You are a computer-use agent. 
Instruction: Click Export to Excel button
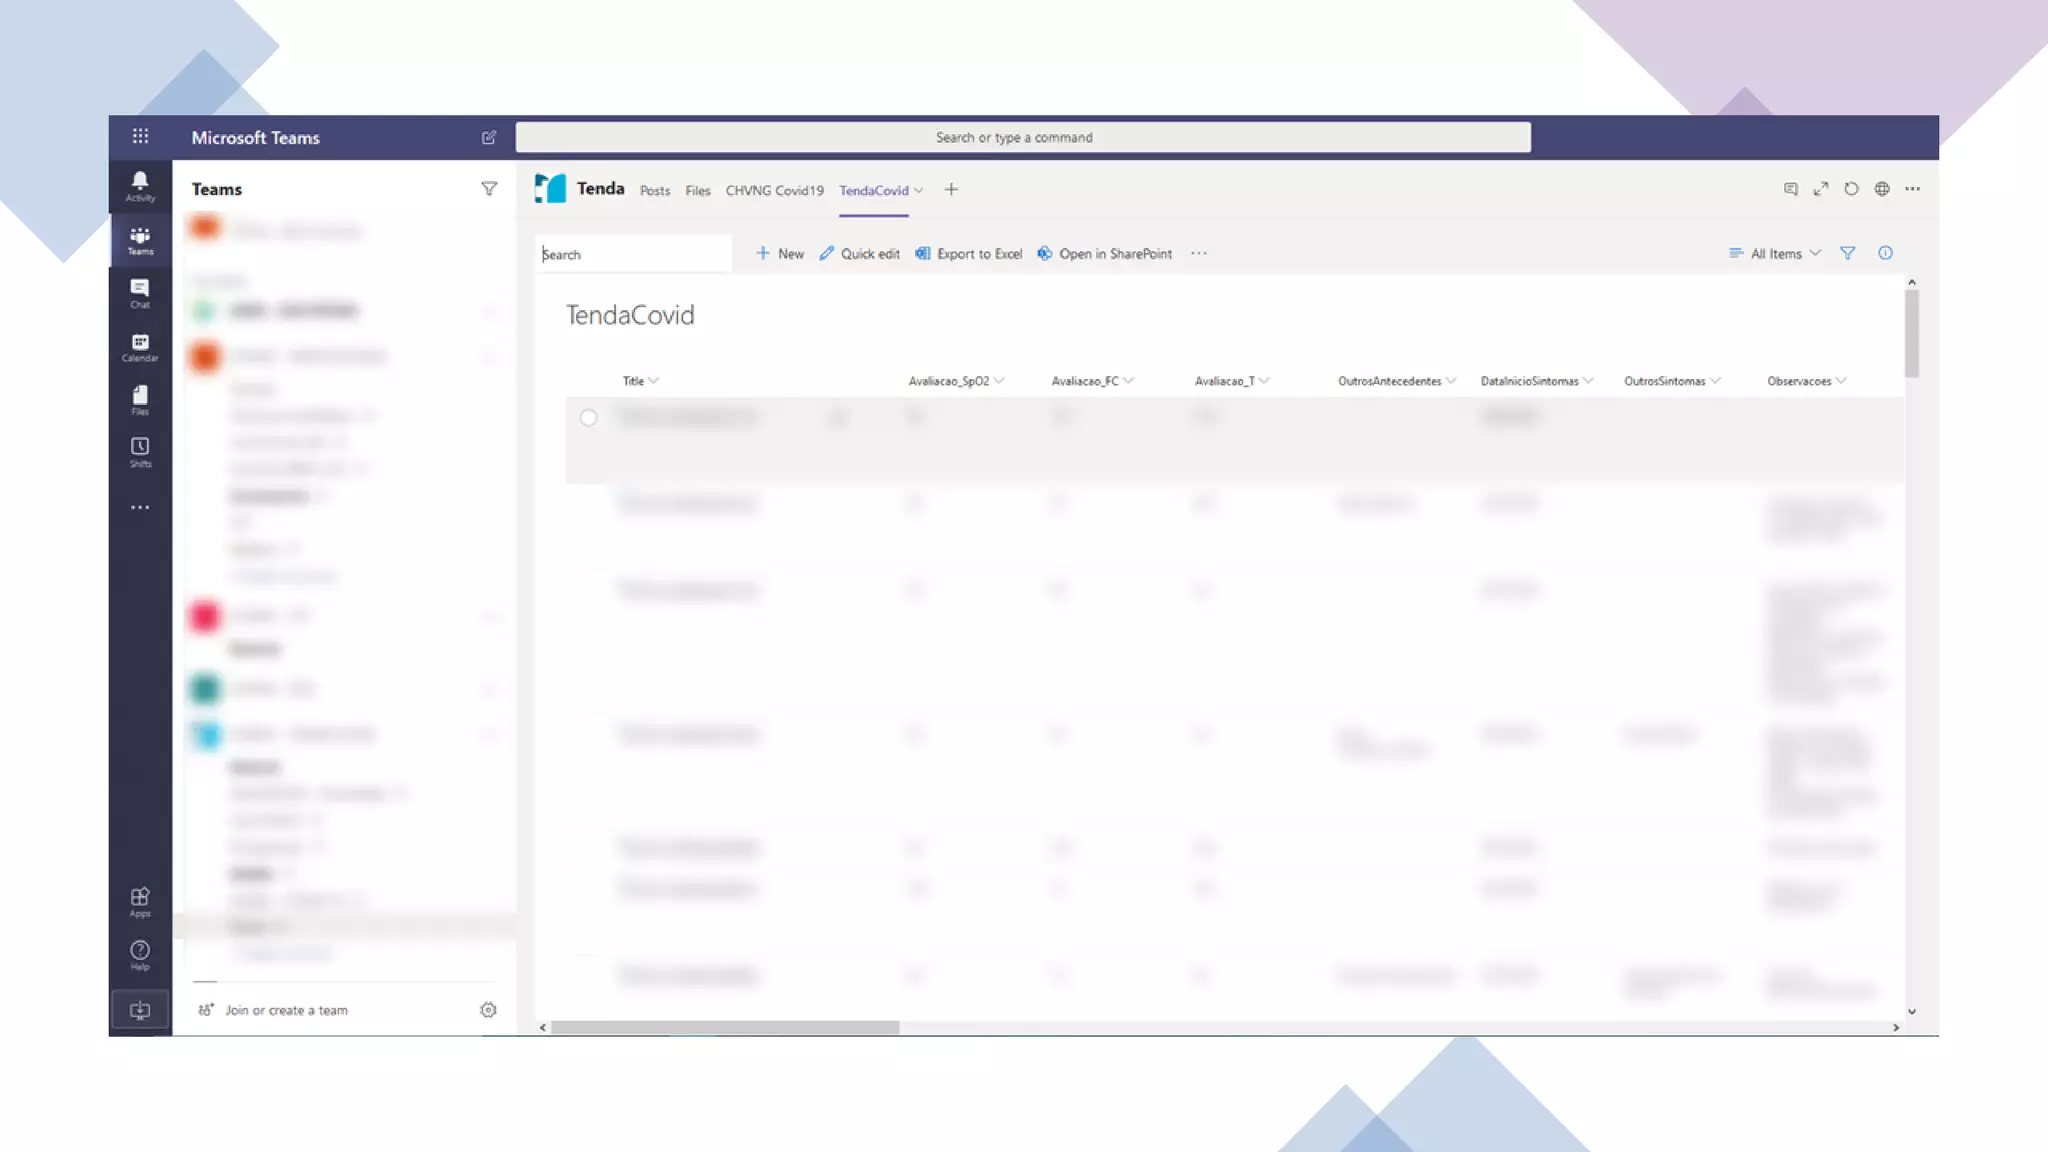[968, 254]
